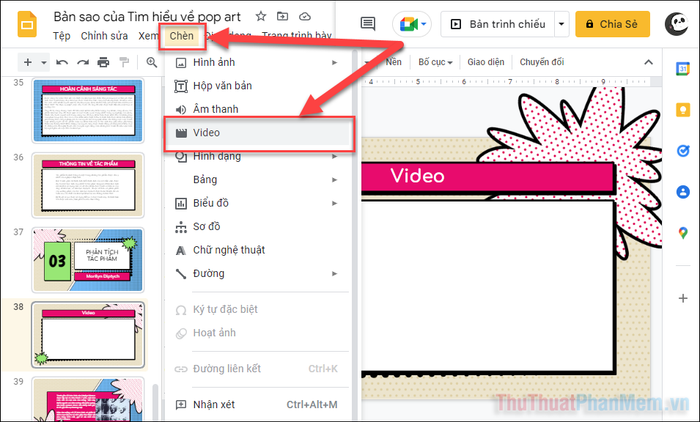Click the get add-ons plus icon
The image size is (700, 422).
[683, 298]
